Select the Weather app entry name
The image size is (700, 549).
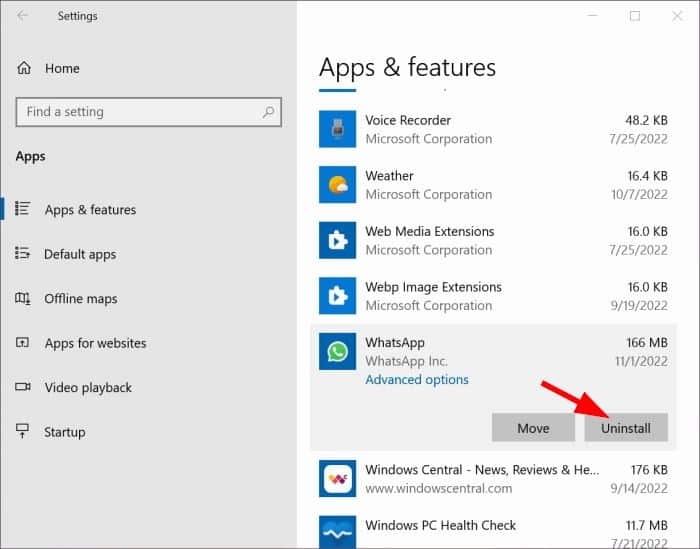pos(389,176)
